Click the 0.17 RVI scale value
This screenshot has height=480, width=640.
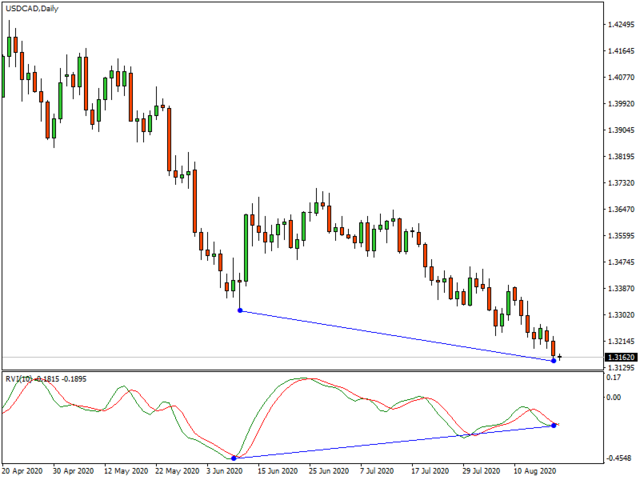(x=614, y=378)
